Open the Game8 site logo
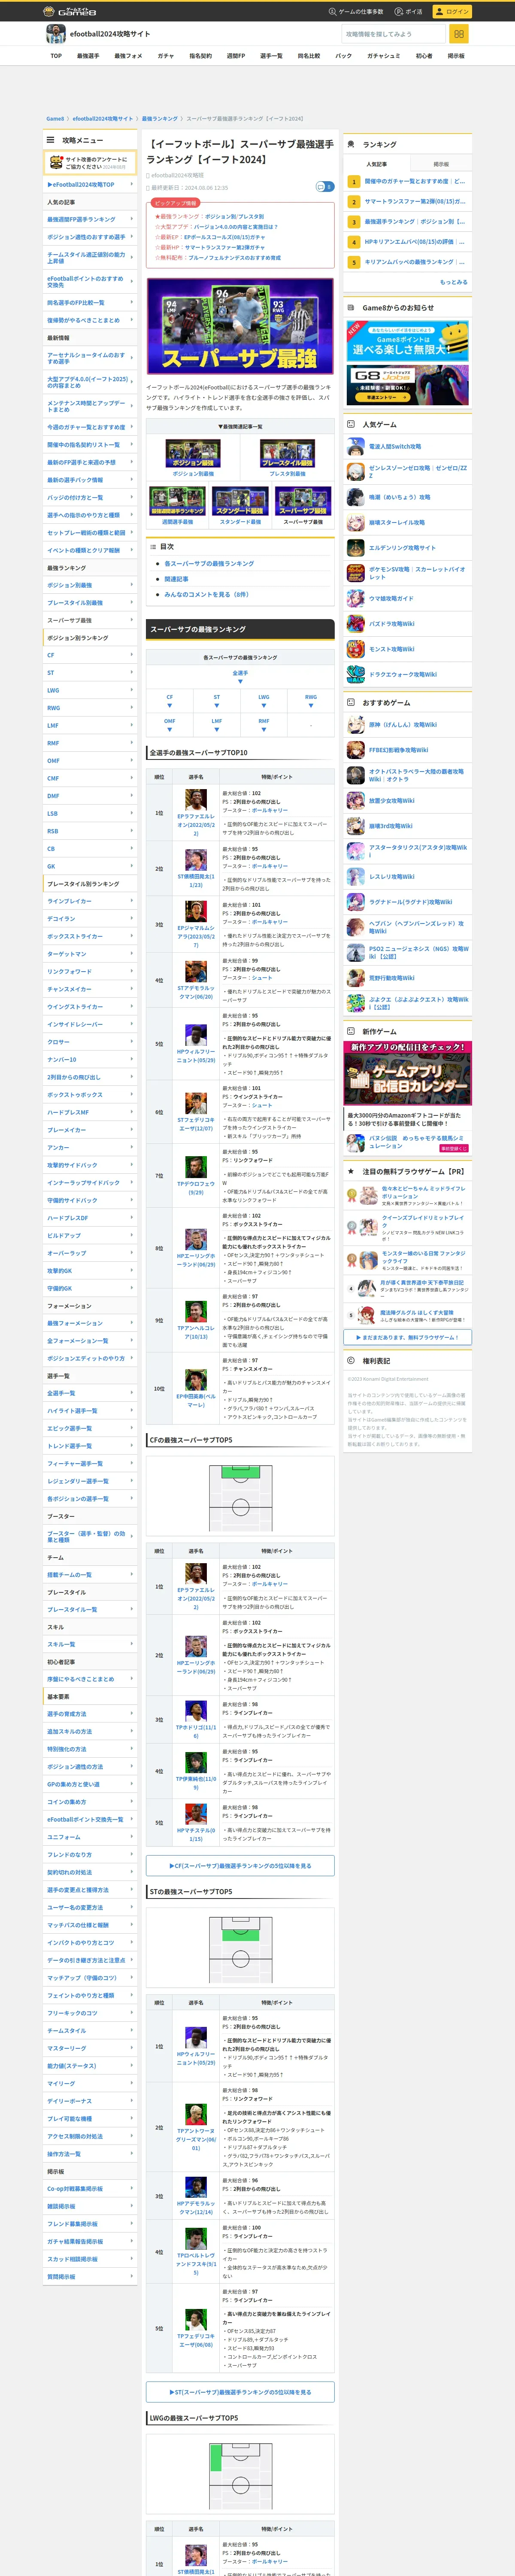This screenshot has height=2576, width=515. click(x=70, y=11)
